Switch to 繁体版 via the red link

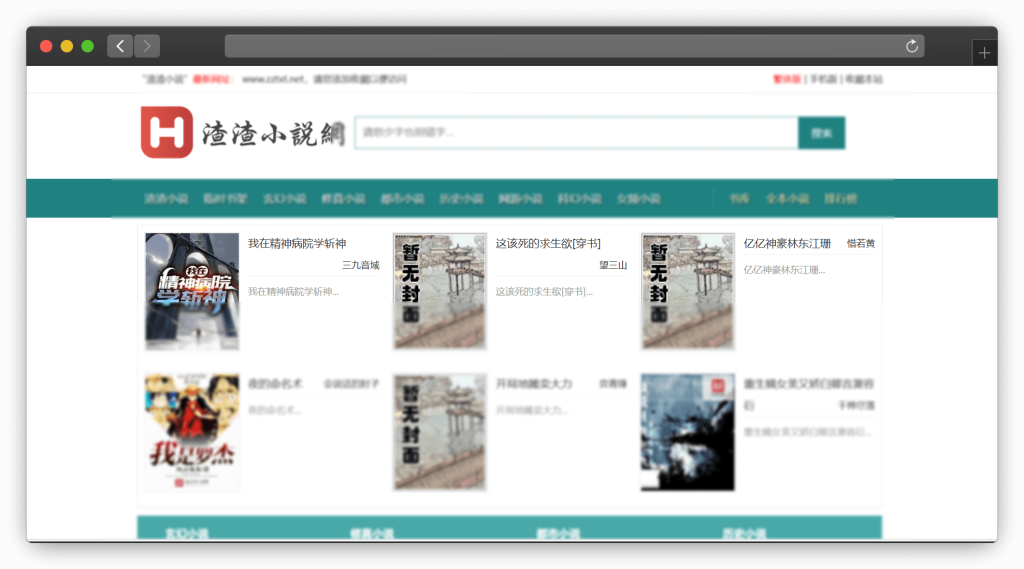(x=787, y=79)
